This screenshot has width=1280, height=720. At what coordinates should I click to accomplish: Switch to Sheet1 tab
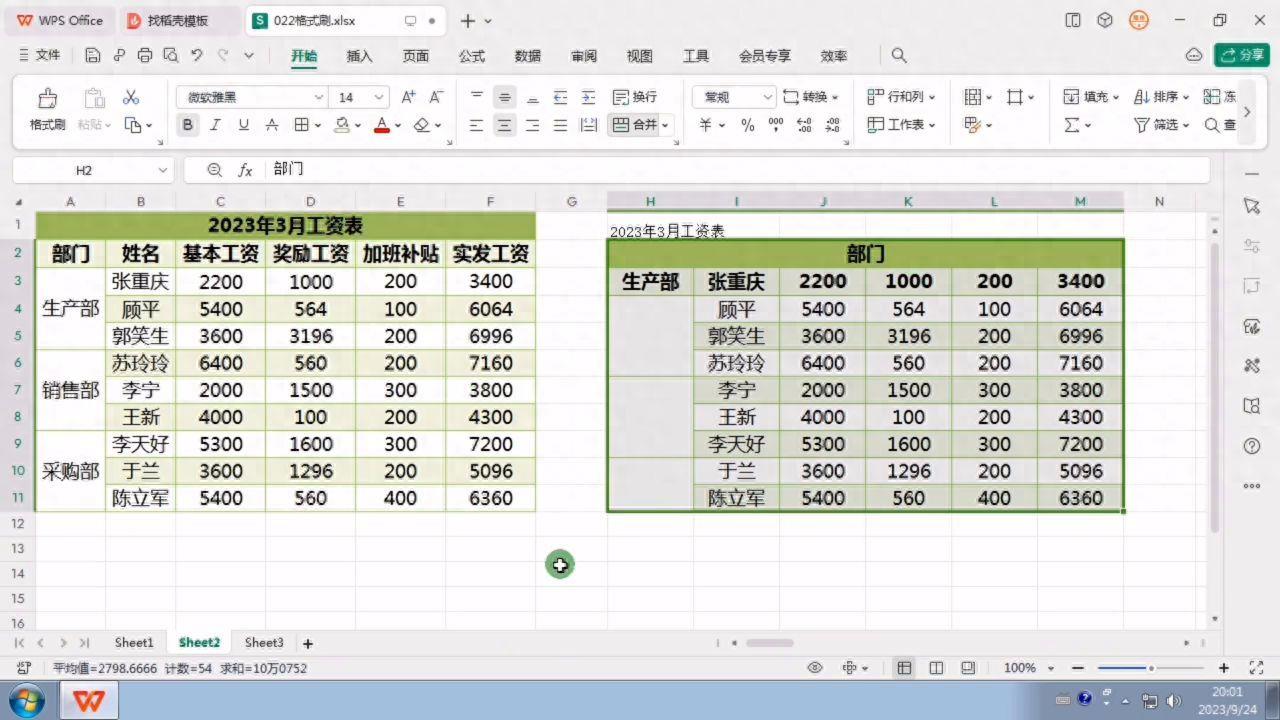pos(134,643)
